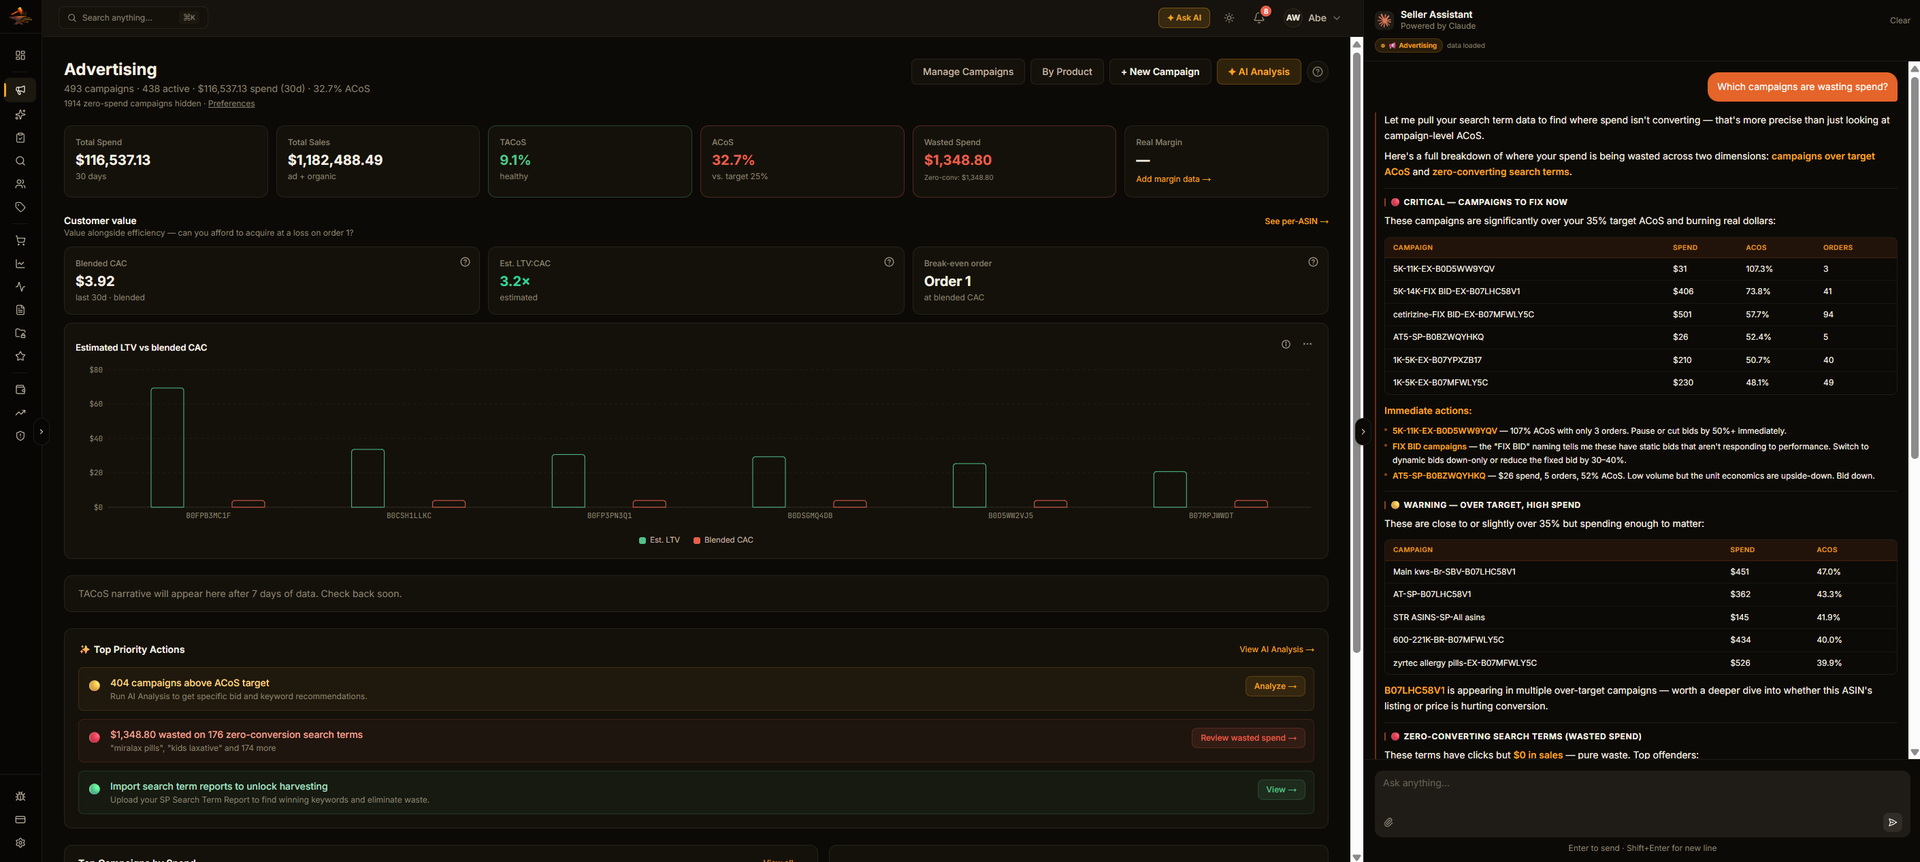The height and width of the screenshot is (862, 1920).
Task: Click Clear in Seller Assistant header
Action: [1900, 20]
